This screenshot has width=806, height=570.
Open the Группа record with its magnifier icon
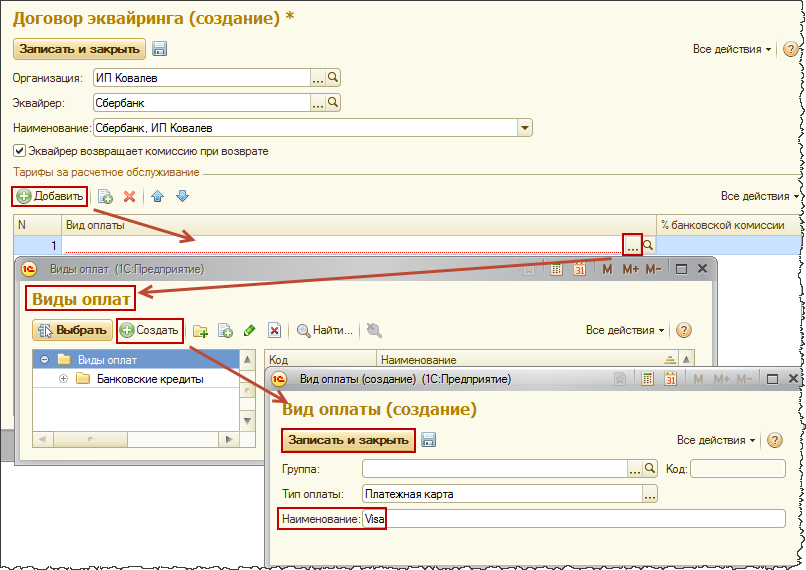pos(650,469)
